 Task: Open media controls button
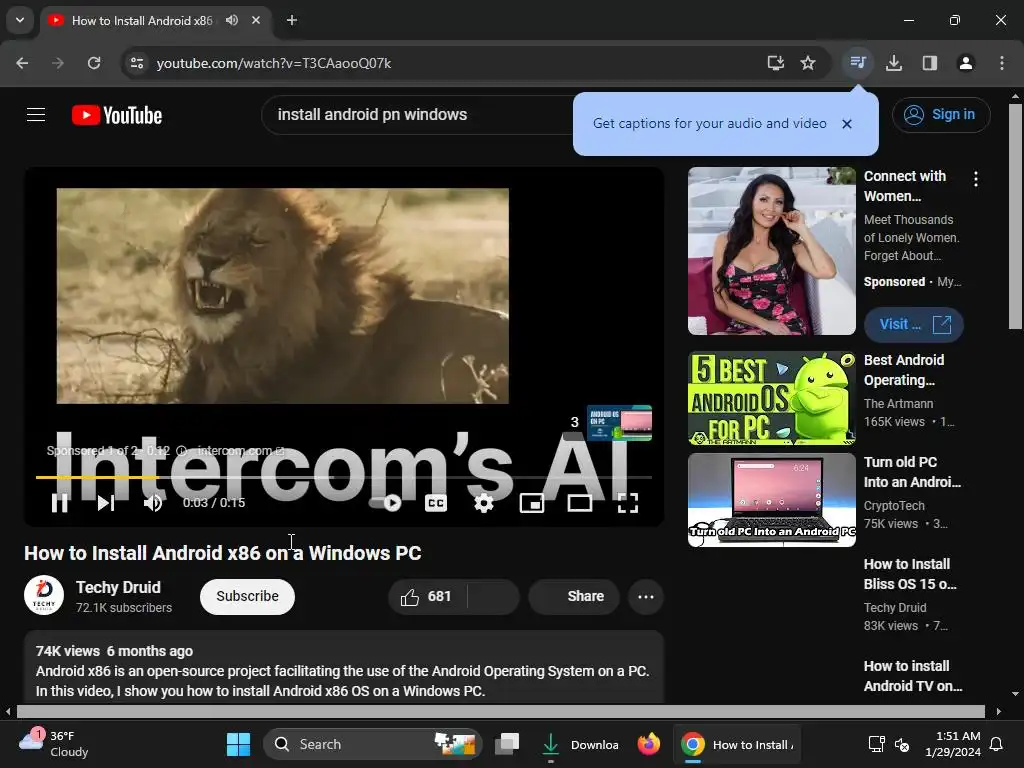tap(857, 63)
